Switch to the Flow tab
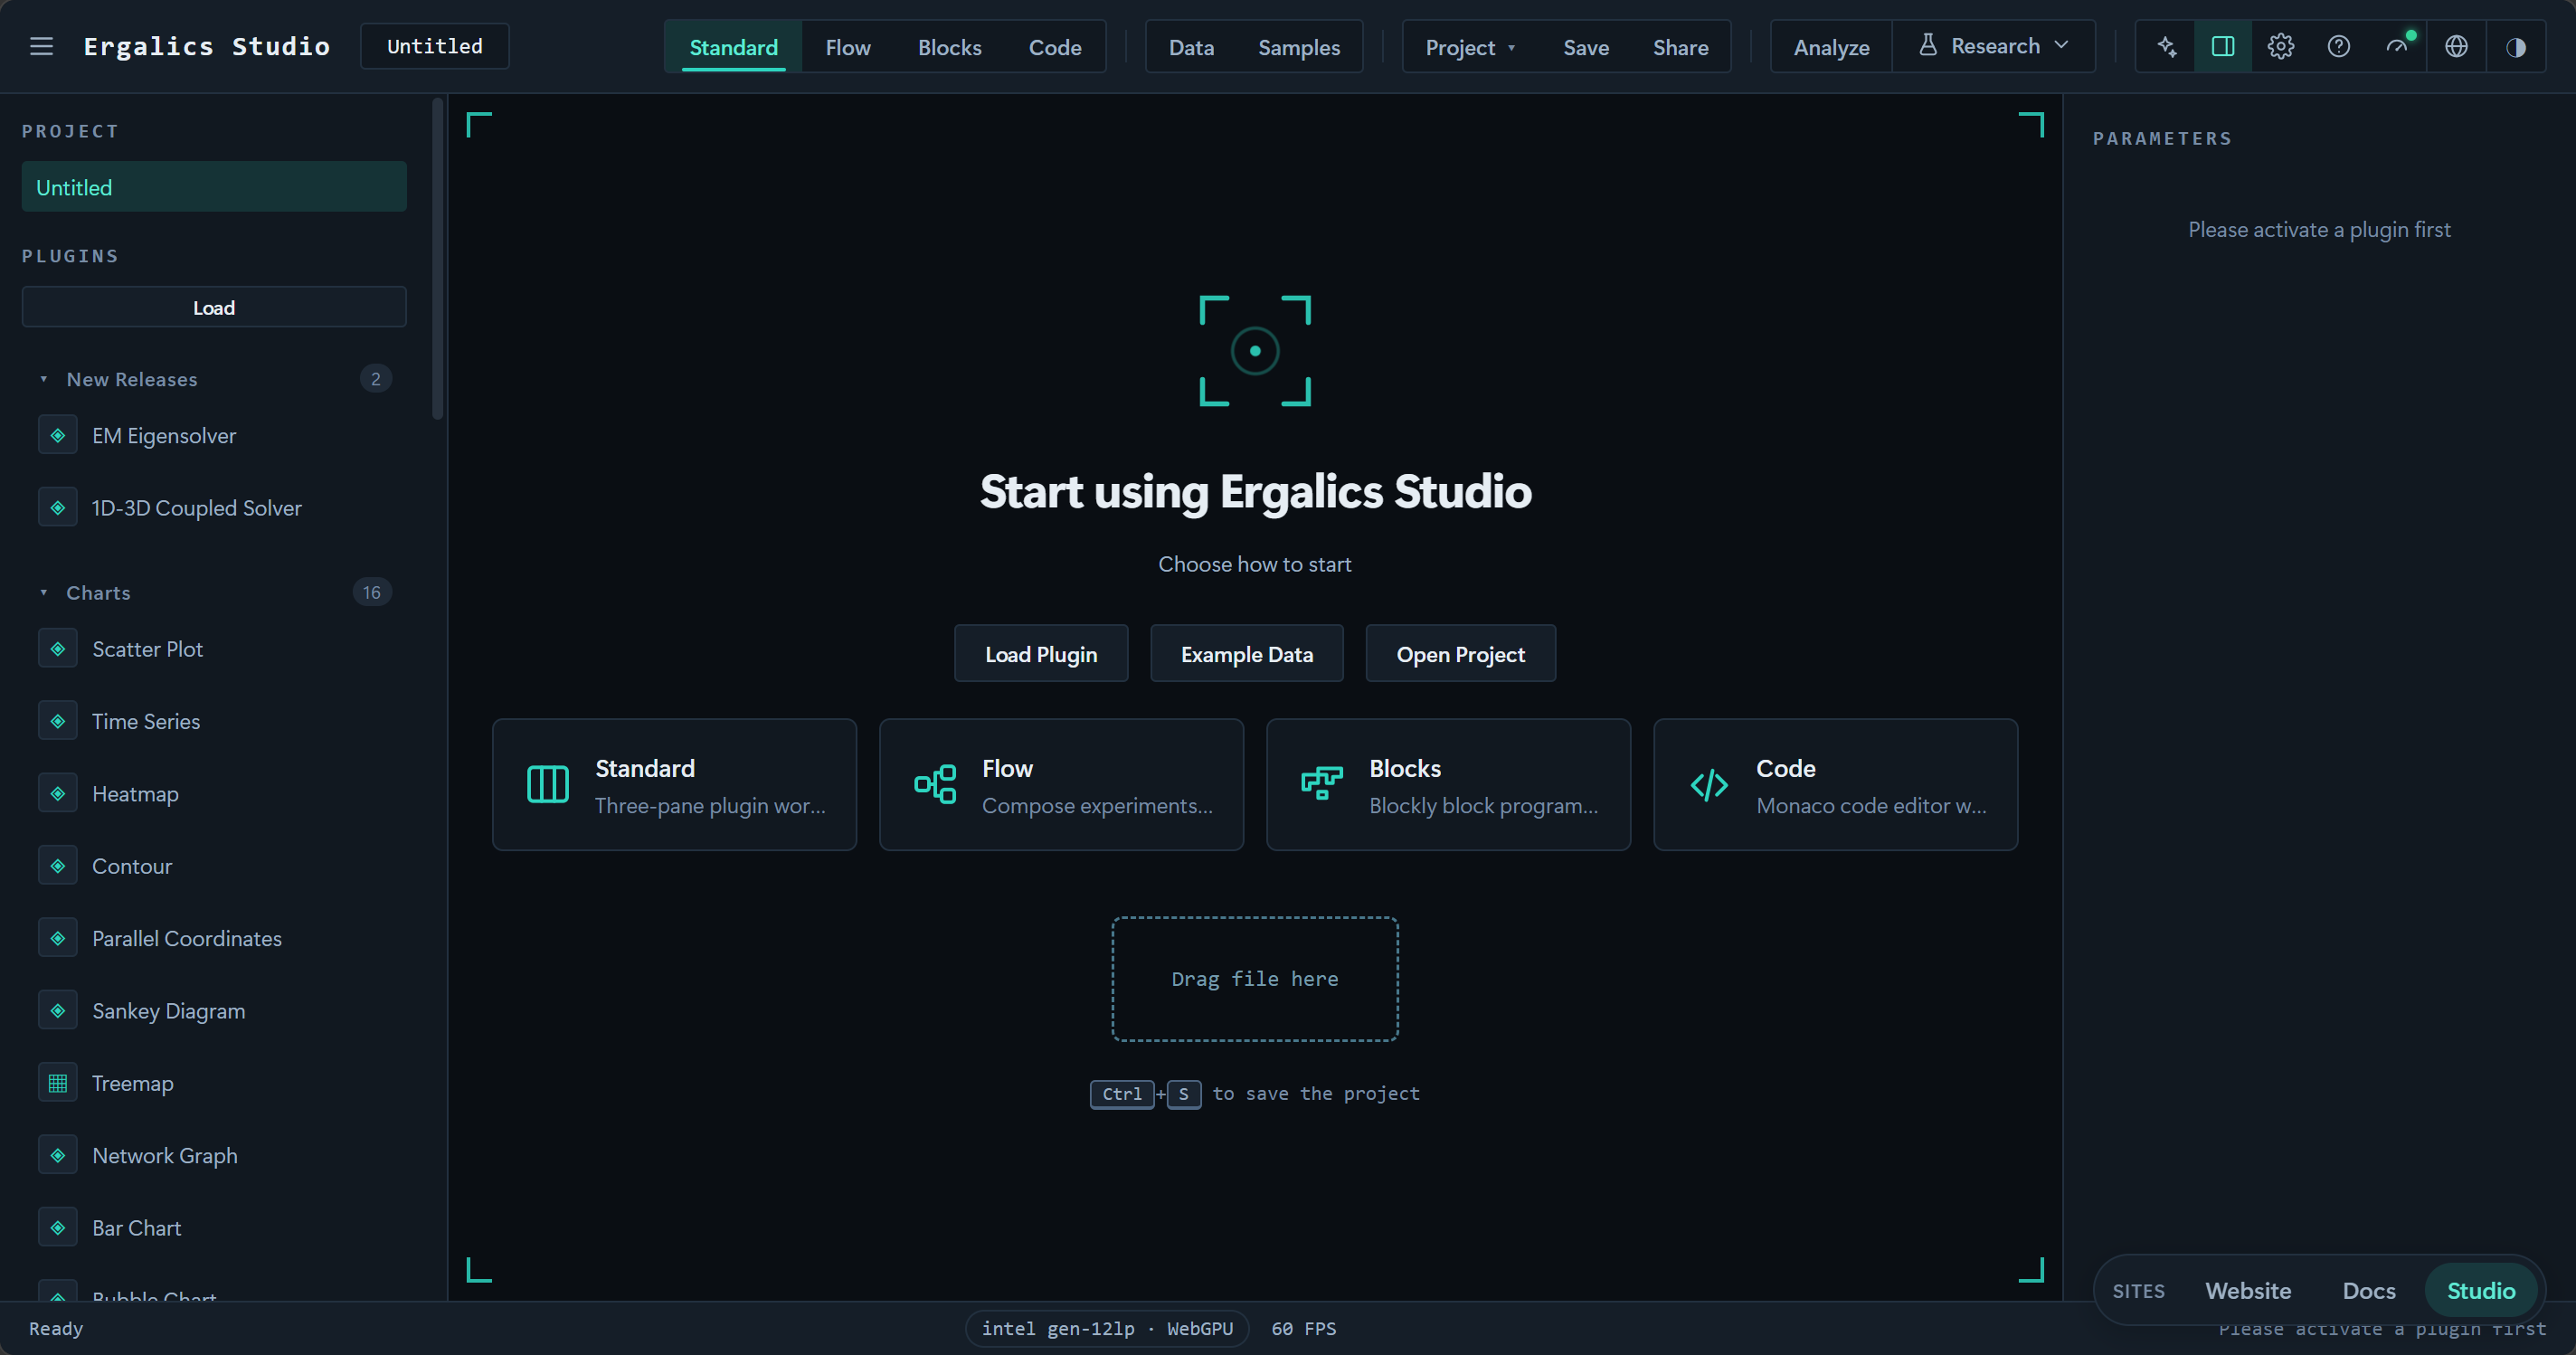 pyautogui.click(x=848, y=47)
